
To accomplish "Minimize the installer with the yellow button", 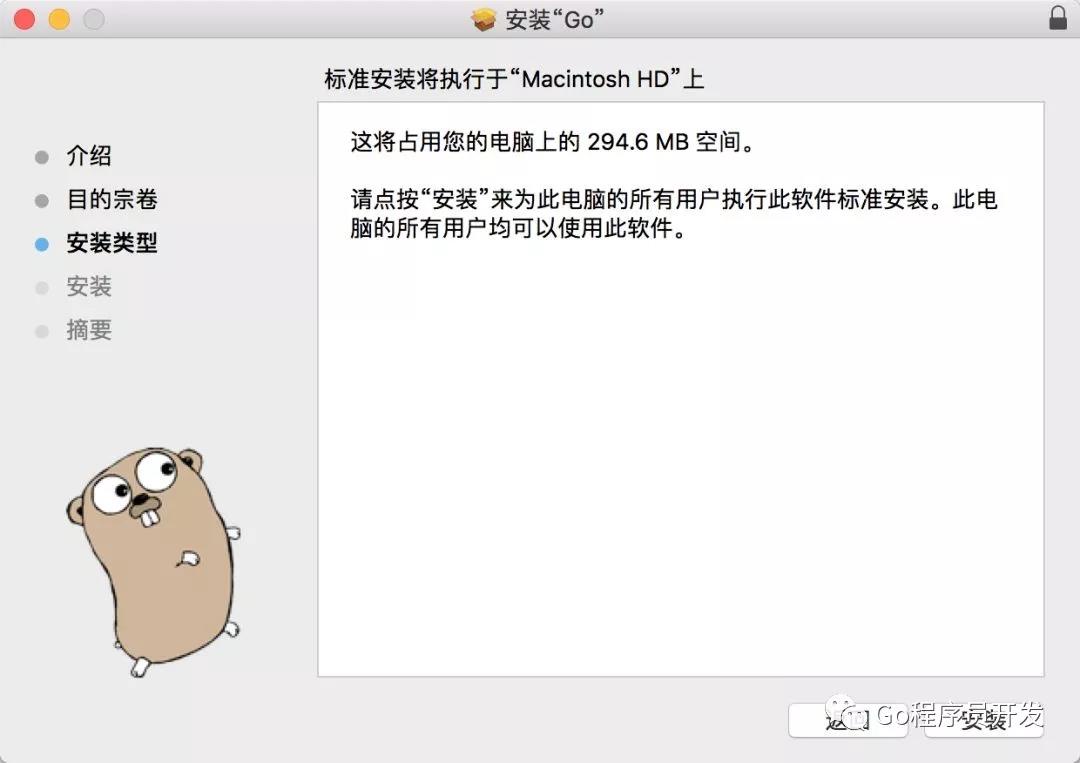I will [59, 19].
